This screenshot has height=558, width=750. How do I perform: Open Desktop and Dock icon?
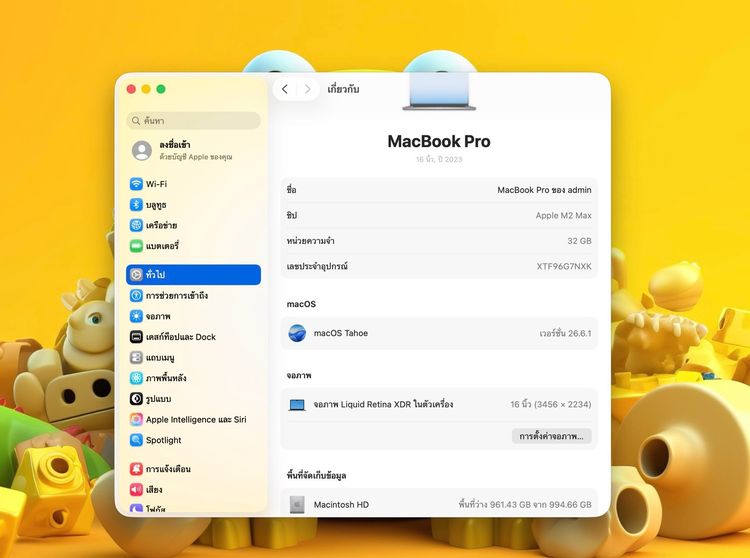click(x=136, y=337)
